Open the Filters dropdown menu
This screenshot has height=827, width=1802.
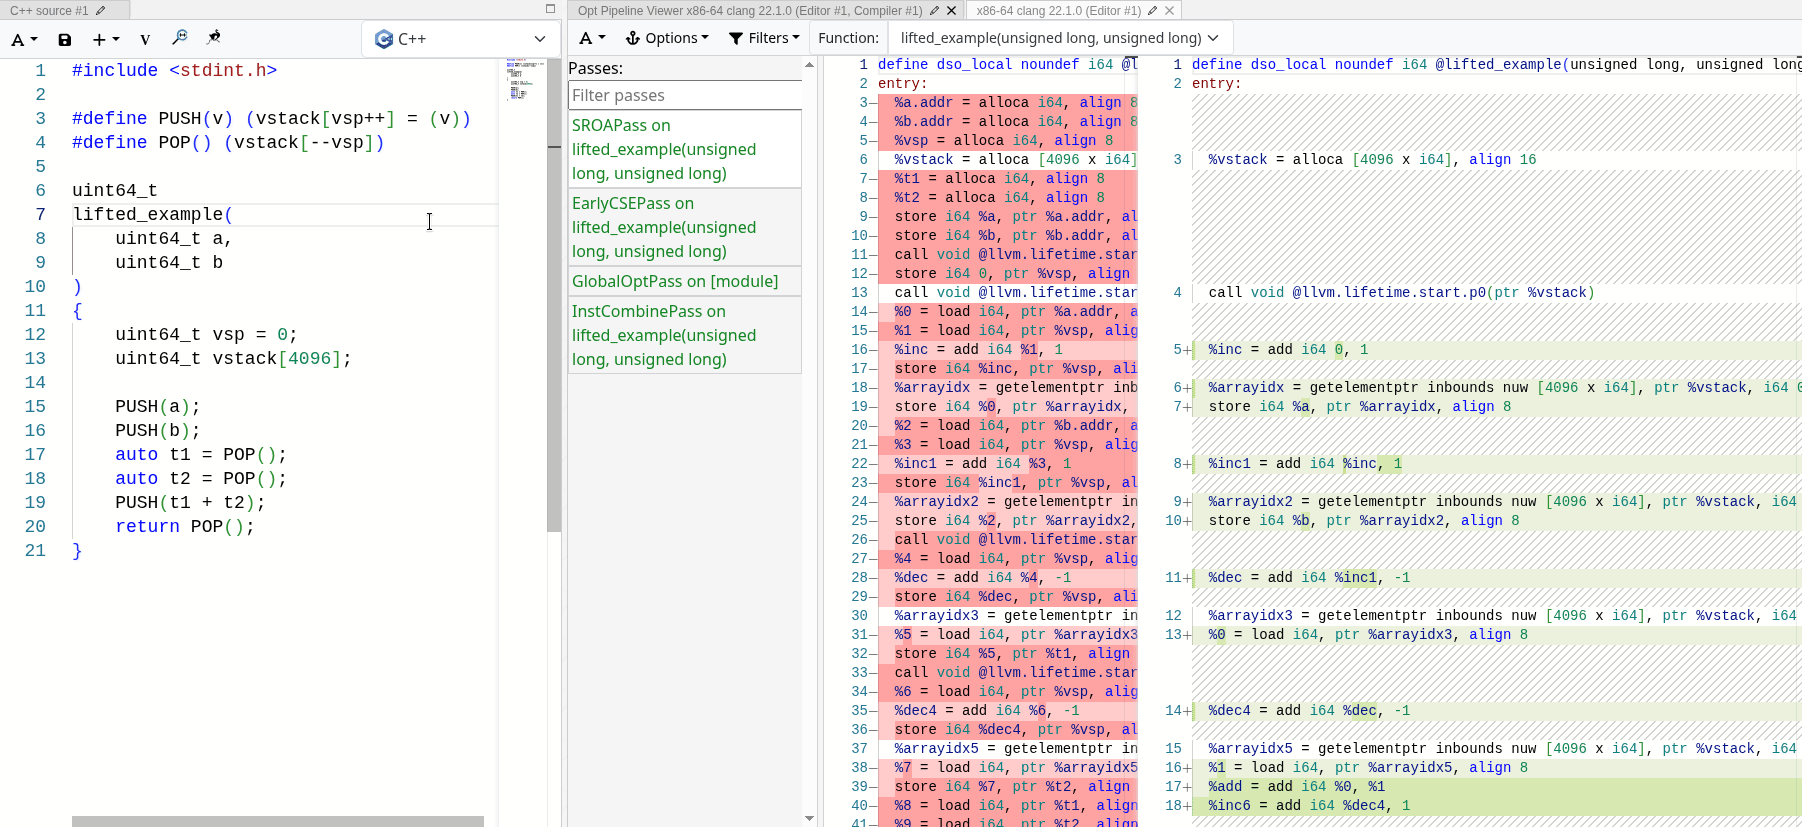tap(764, 38)
